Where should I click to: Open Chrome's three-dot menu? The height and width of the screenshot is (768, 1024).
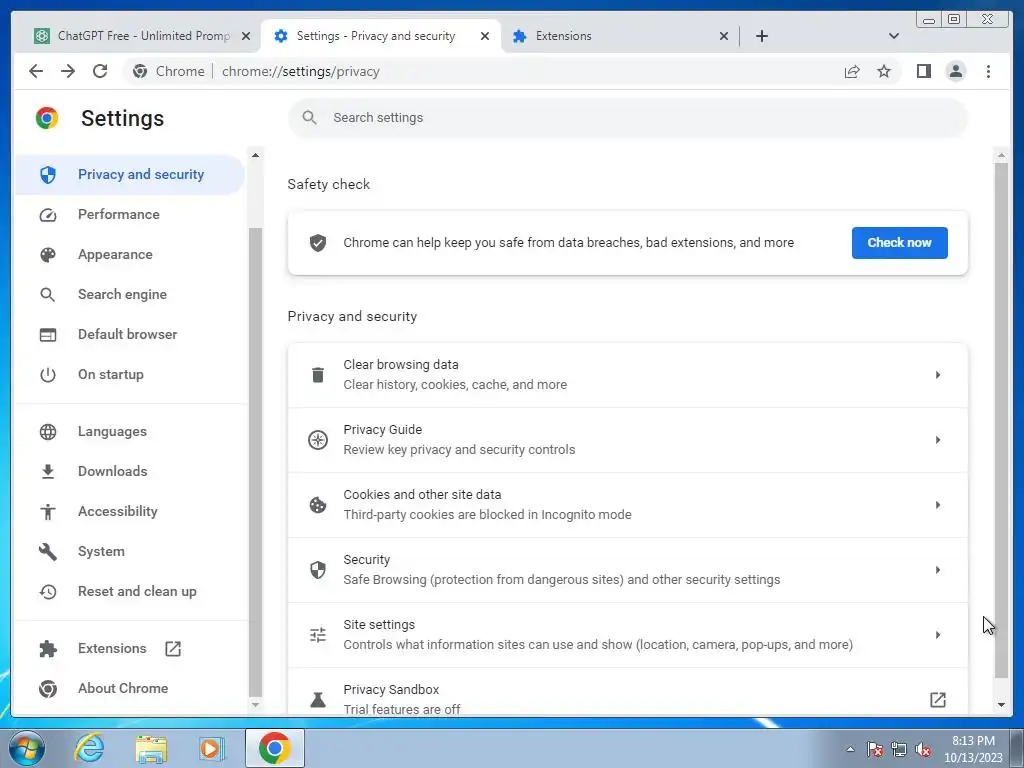click(x=988, y=71)
